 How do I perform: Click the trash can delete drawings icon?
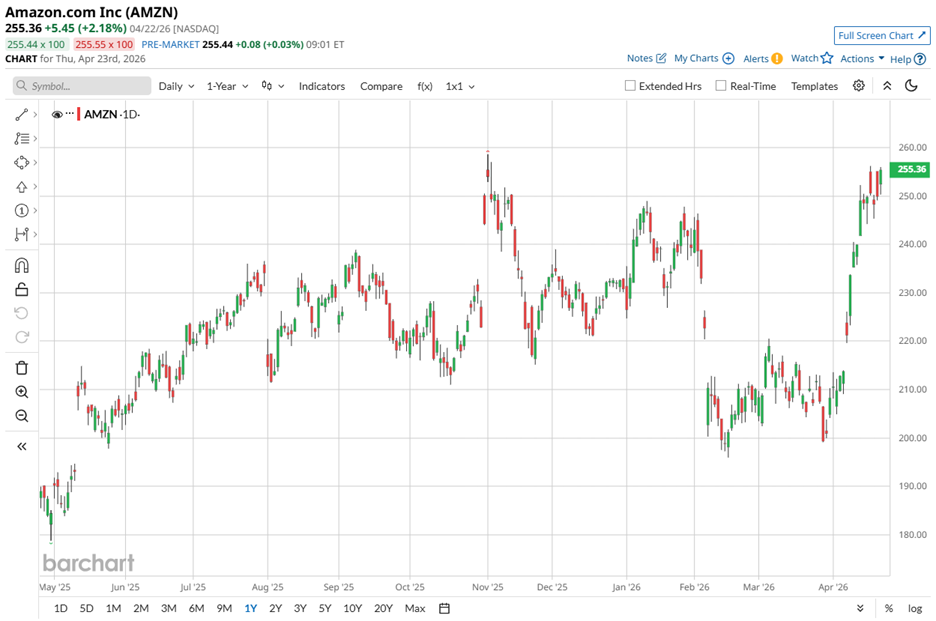[x=21, y=368]
